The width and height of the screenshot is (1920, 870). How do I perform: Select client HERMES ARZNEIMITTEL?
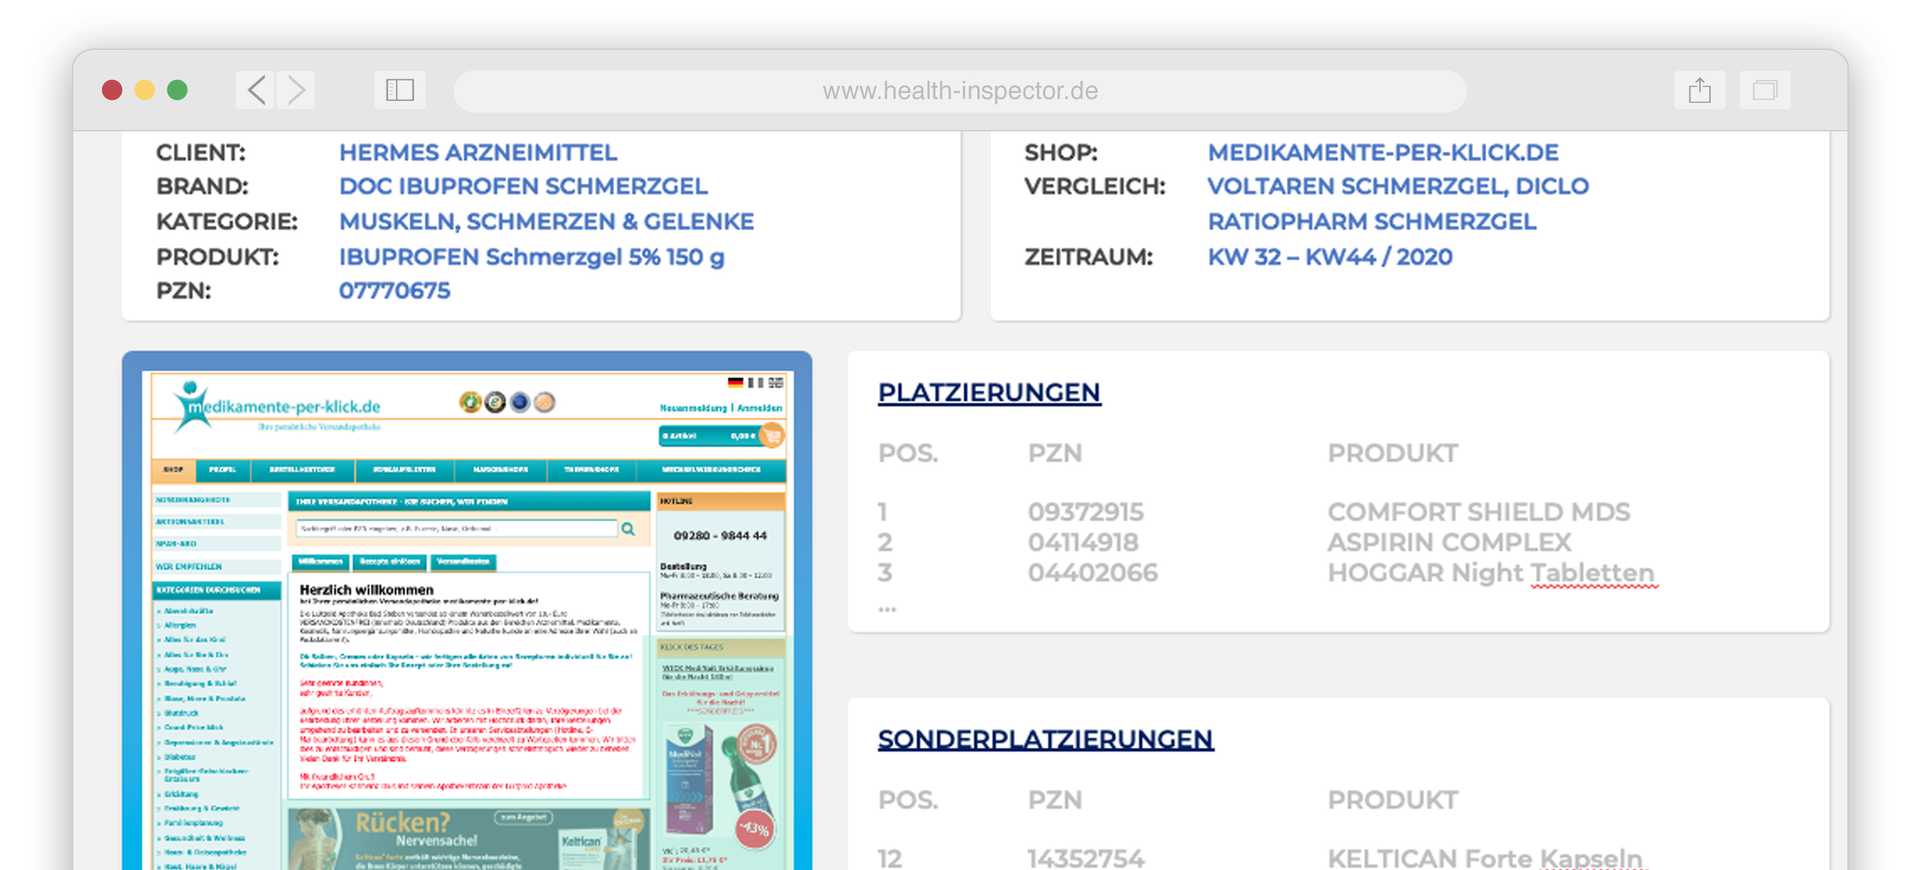click(x=478, y=153)
